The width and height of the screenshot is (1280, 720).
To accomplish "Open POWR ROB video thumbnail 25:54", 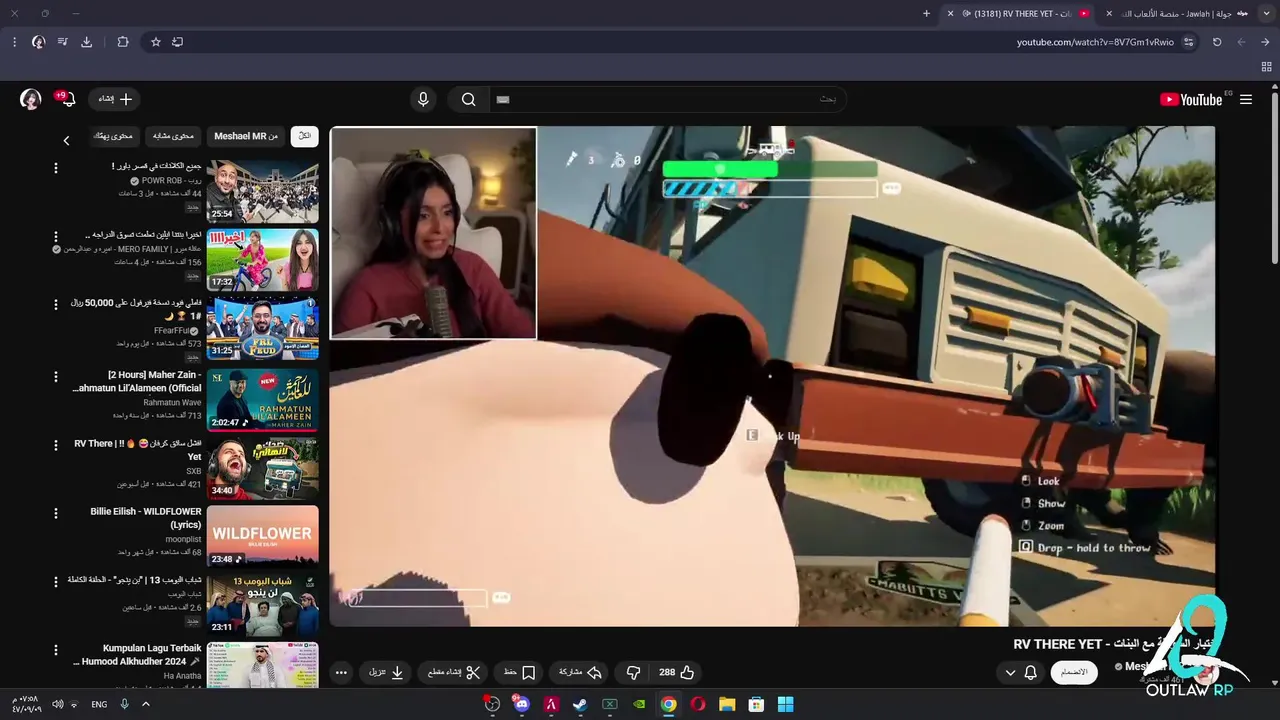I will (263, 191).
